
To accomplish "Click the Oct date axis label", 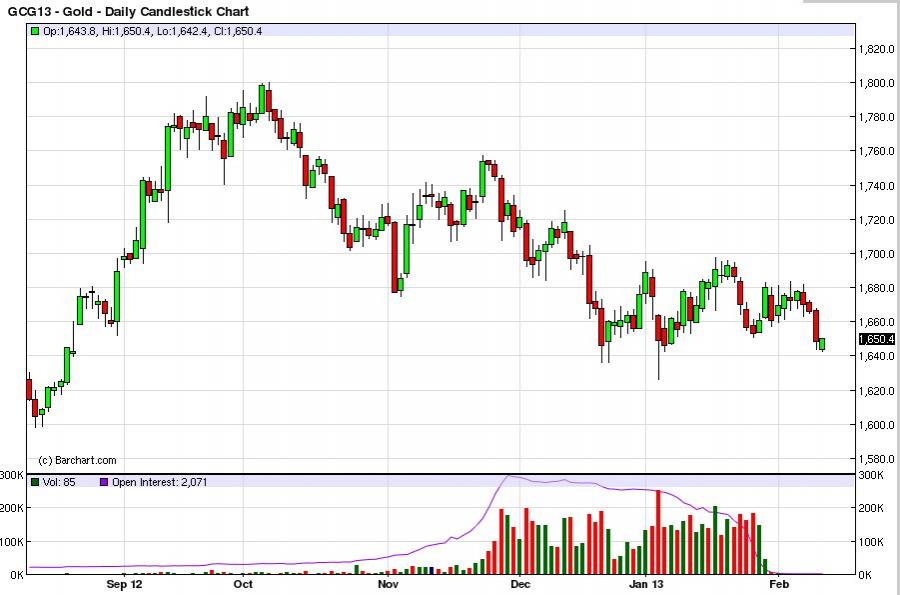I will tap(243, 584).
